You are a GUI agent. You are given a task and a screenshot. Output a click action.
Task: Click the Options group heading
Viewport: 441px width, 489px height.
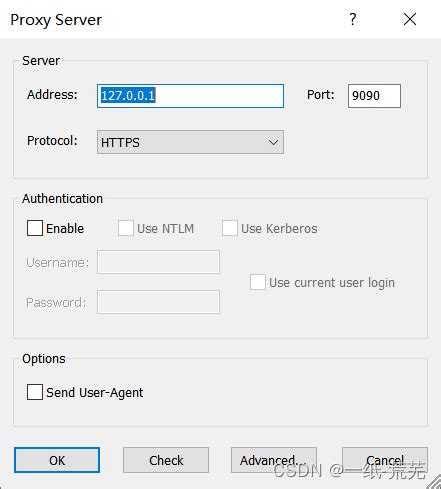pos(44,359)
